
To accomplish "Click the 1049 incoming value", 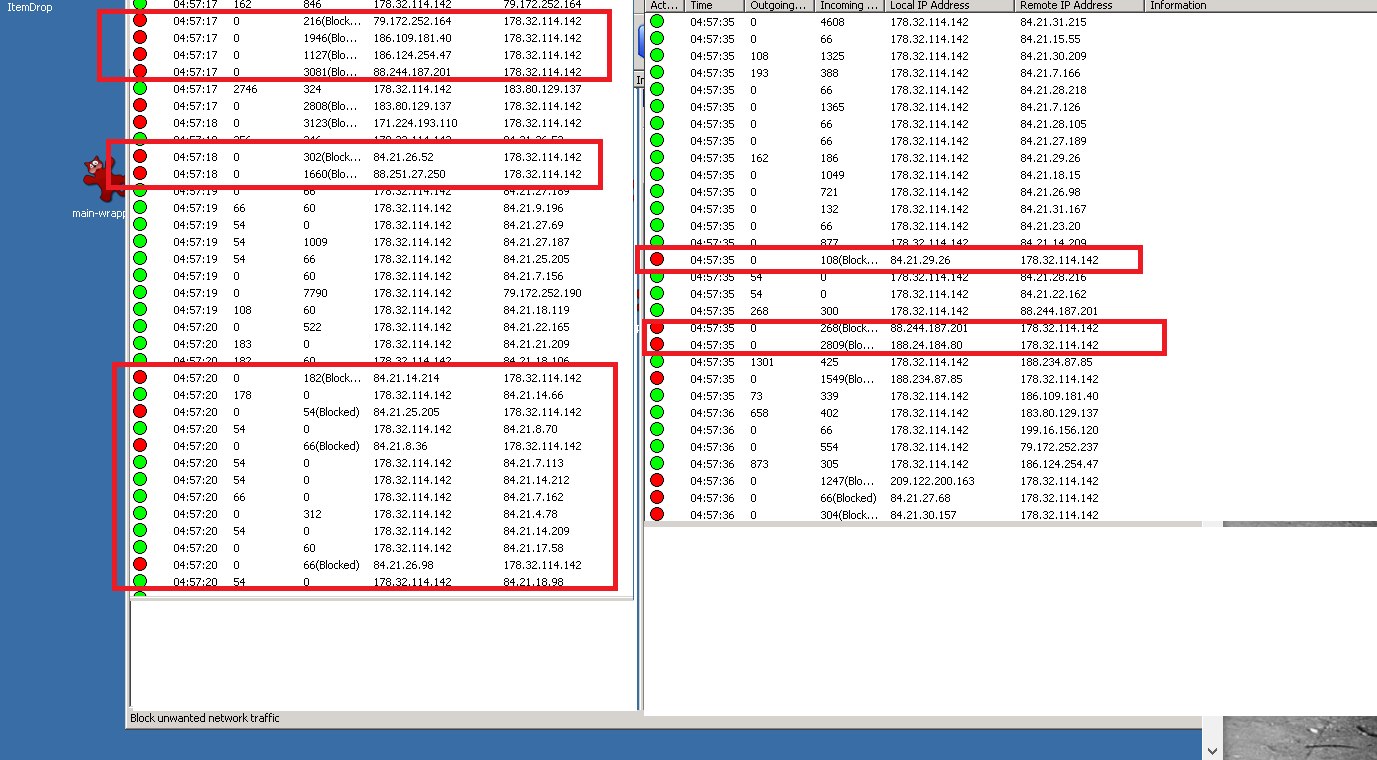I will pos(833,175).
